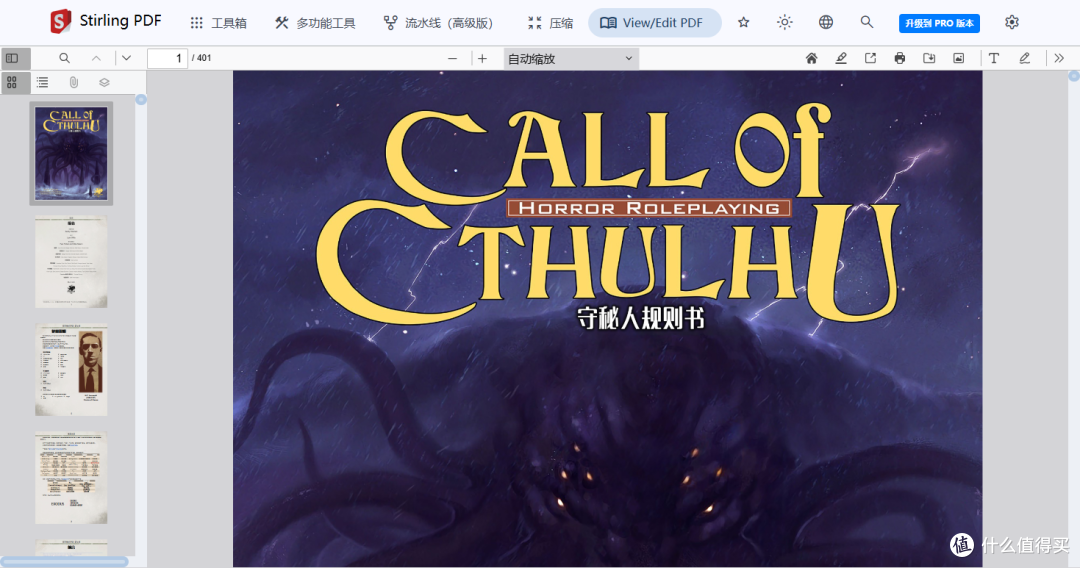Open the settings gear icon
This screenshot has width=1080, height=568.
1011,22
